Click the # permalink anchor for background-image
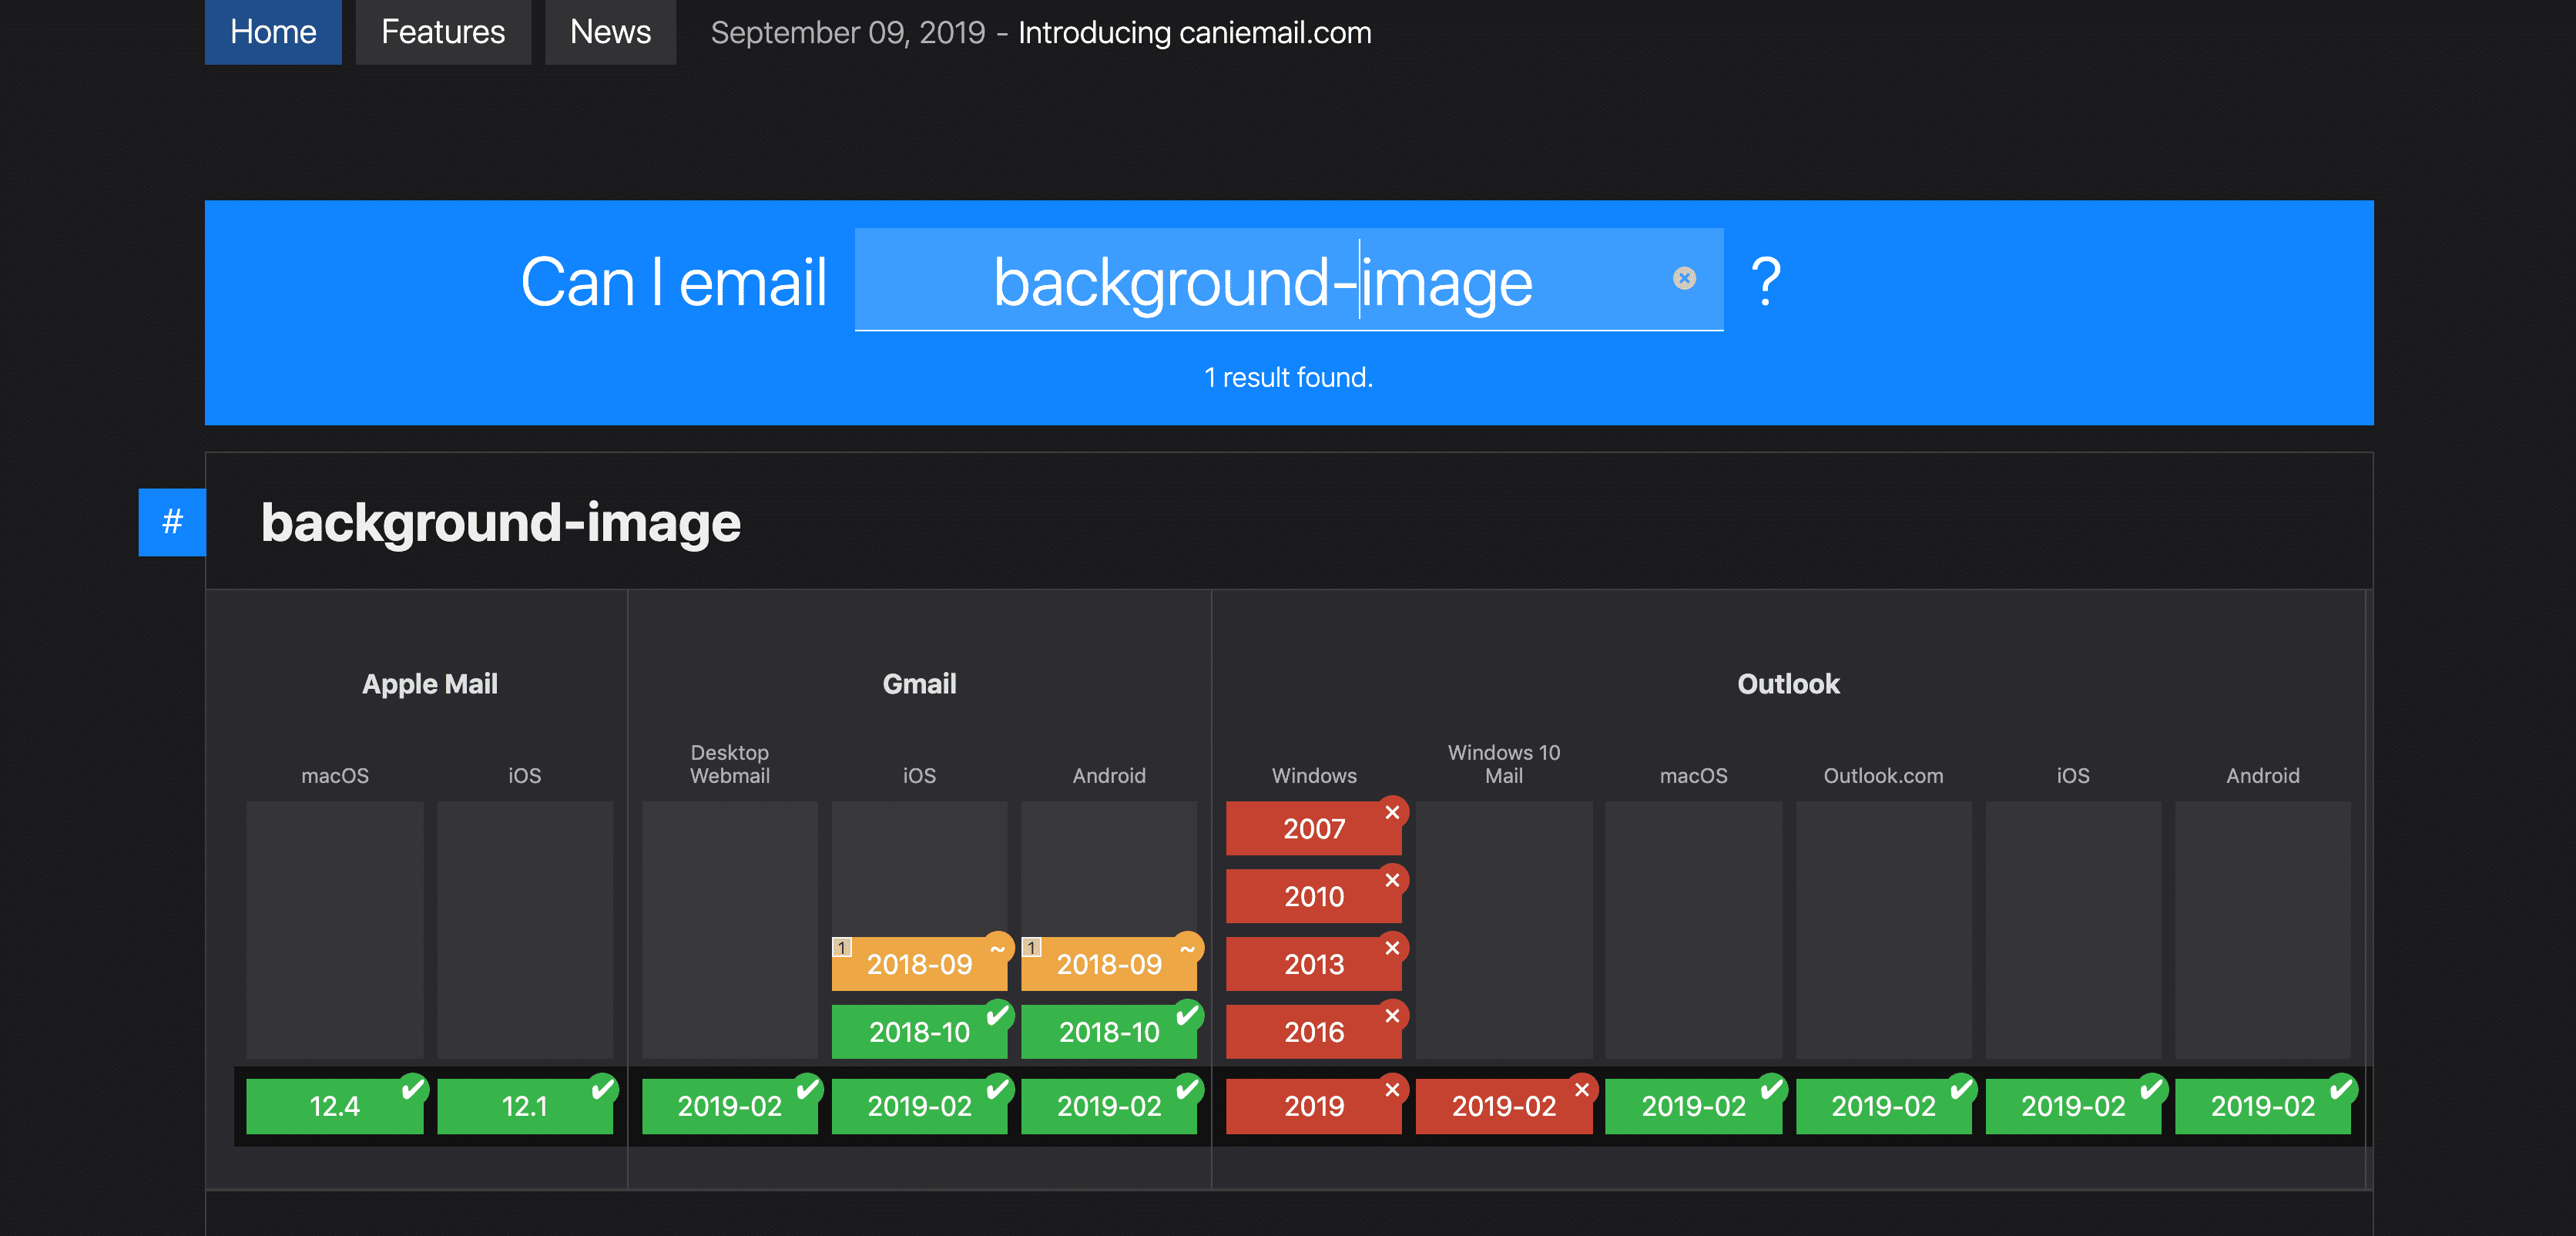The height and width of the screenshot is (1236, 2576). (172, 522)
